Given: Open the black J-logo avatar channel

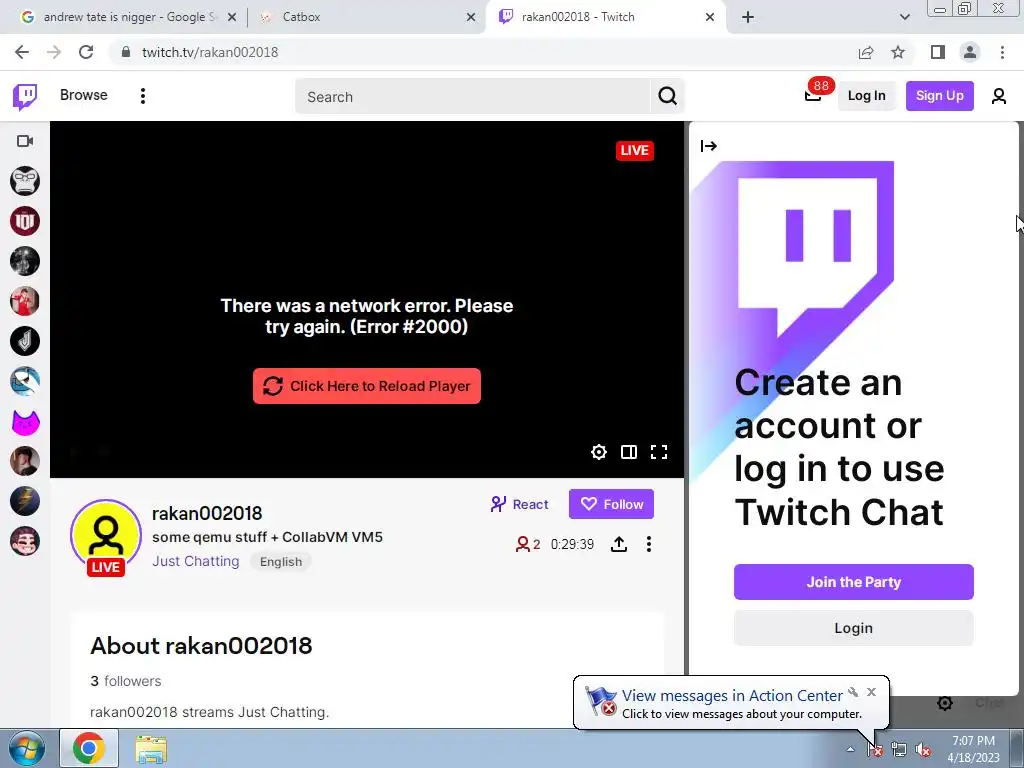Looking at the screenshot, I should point(25,341).
